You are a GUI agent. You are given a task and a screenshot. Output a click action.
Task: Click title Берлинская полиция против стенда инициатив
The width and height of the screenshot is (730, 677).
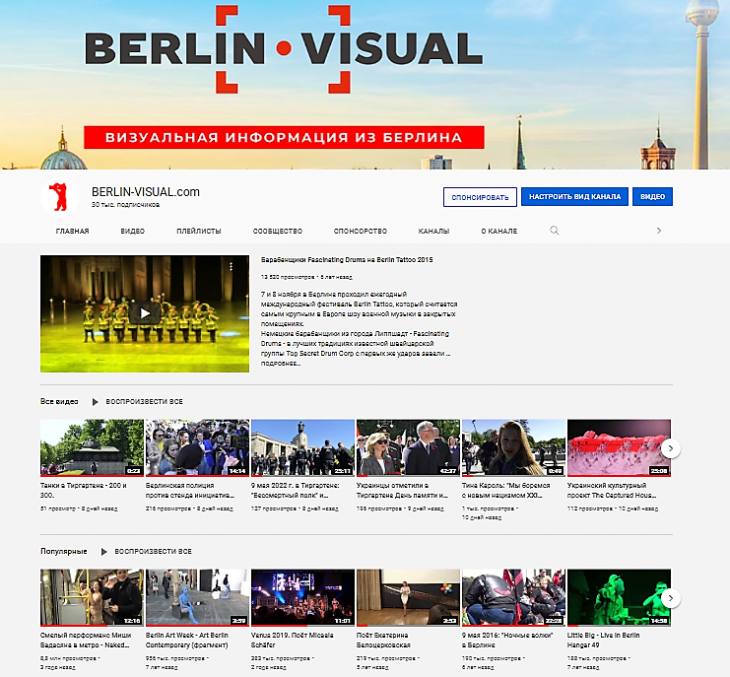click(190, 490)
